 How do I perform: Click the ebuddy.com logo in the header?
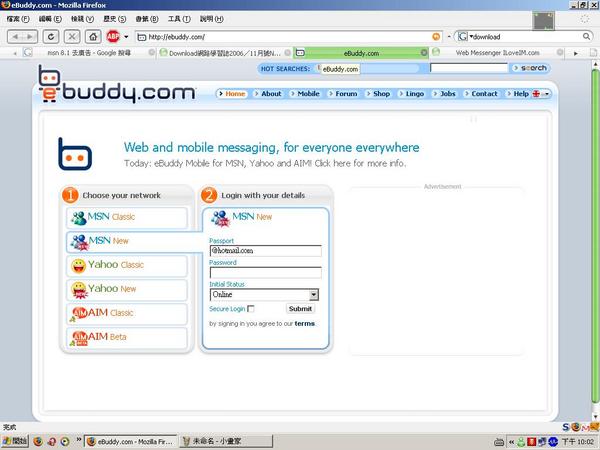tap(117, 84)
